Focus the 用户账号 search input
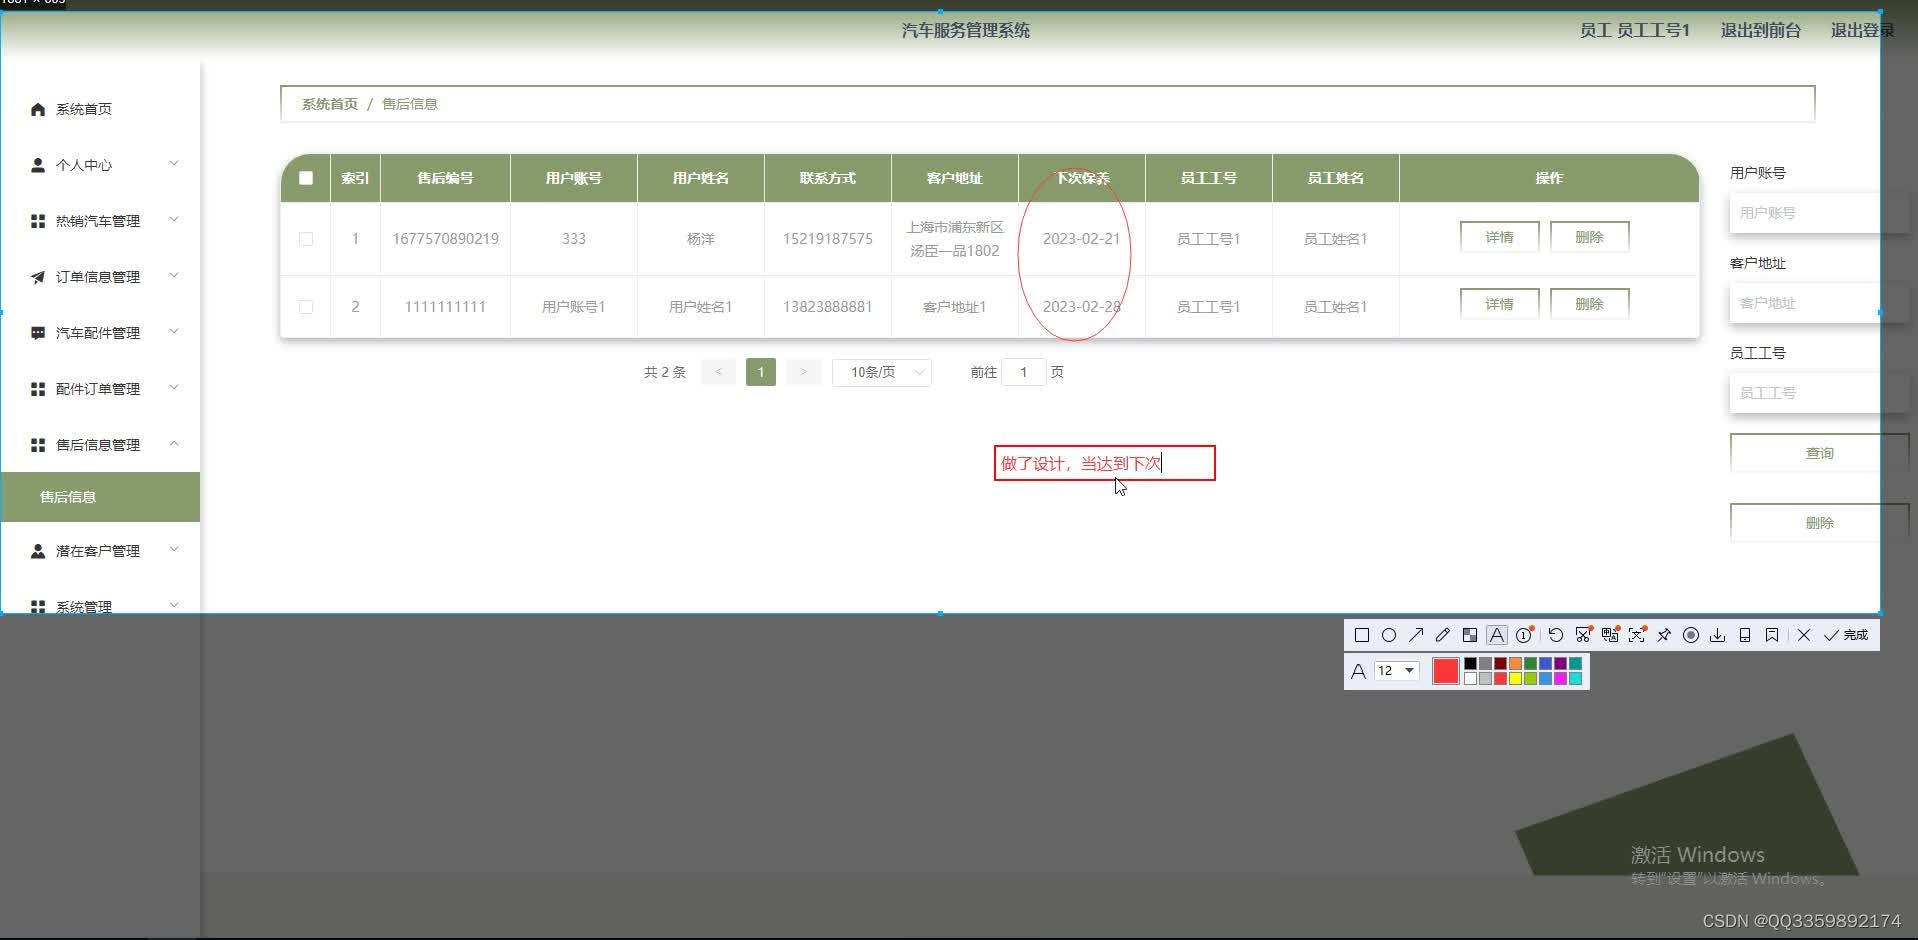 coord(1819,213)
